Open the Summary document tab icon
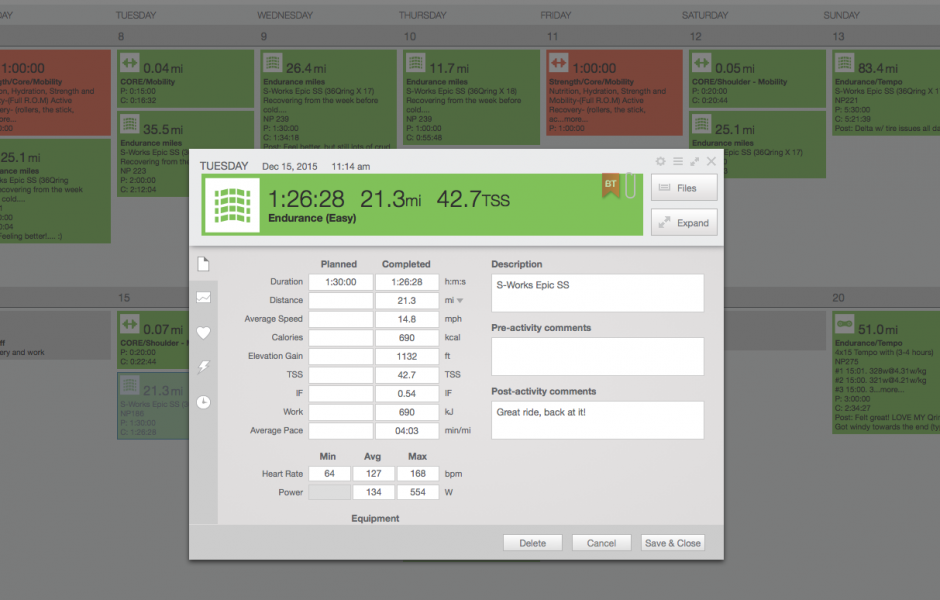This screenshot has width=940, height=600. [x=203, y=264]
